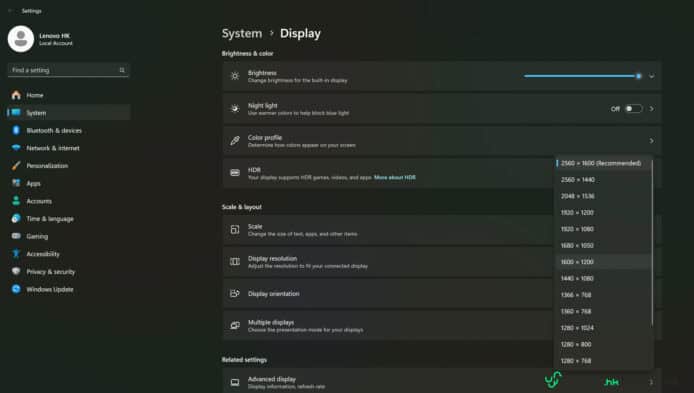This screenshot has width=694, height=393.
Task: Open Windows Update section
Action: (x=69, y=289)
